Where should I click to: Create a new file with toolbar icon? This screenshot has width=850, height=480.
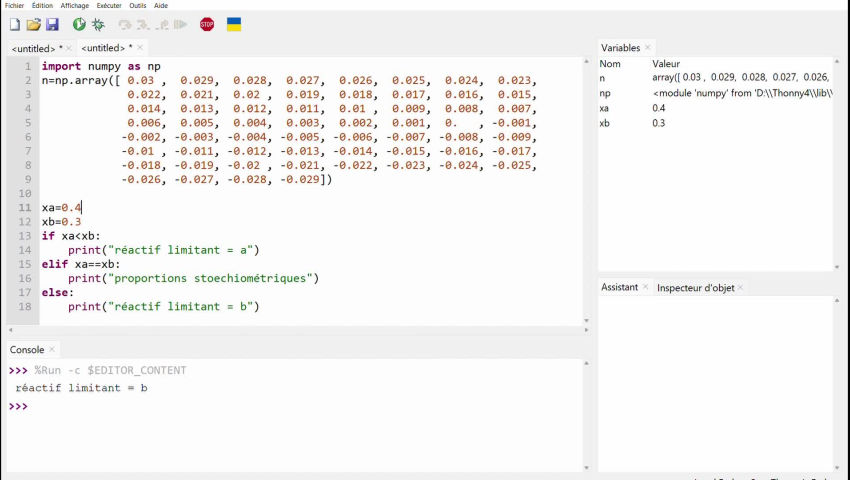click(14, 24)
